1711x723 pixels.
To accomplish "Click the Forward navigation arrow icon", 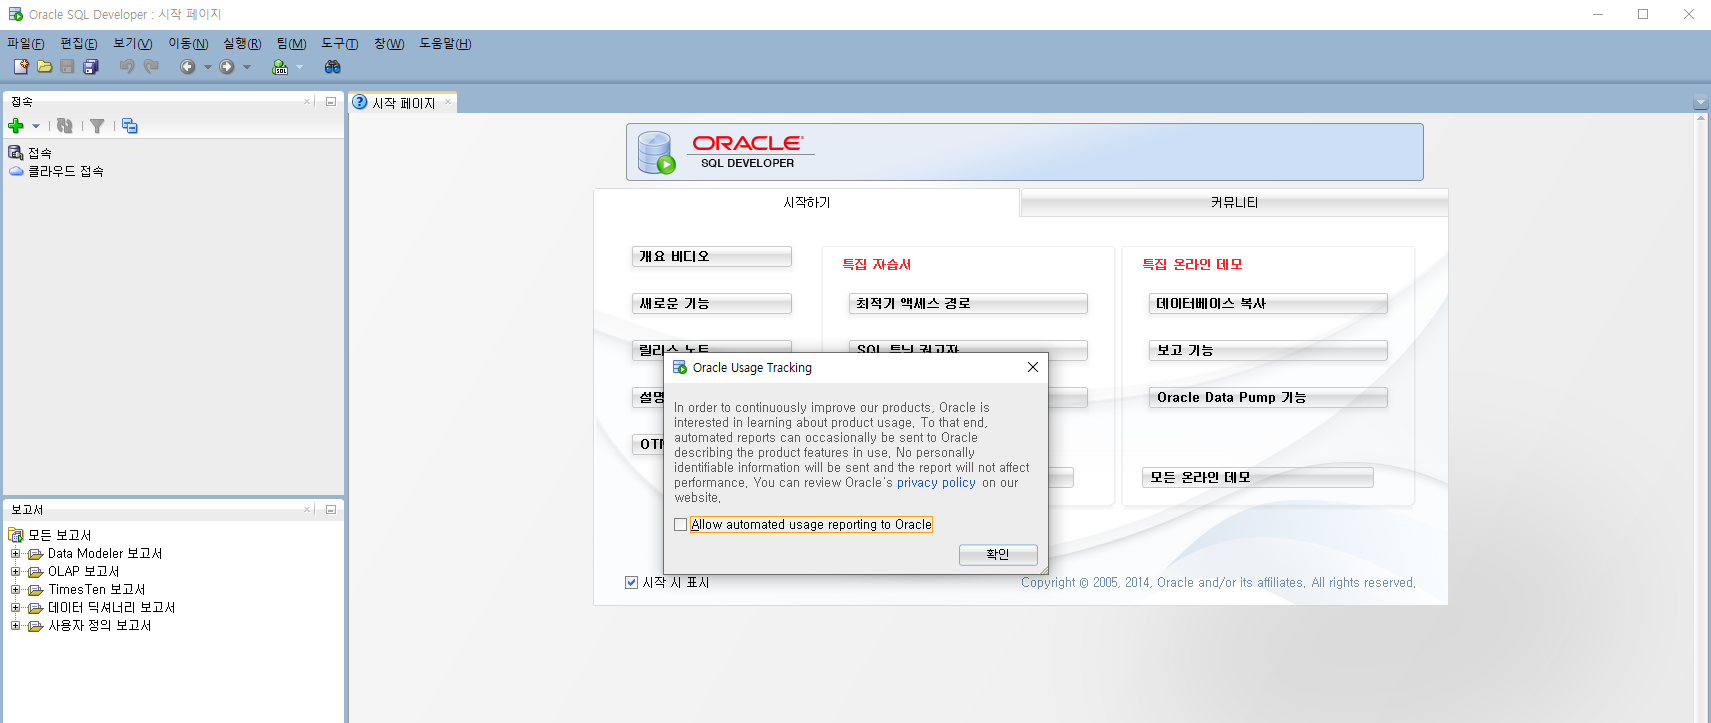I will pyautogui.click(x=227, y=67).
